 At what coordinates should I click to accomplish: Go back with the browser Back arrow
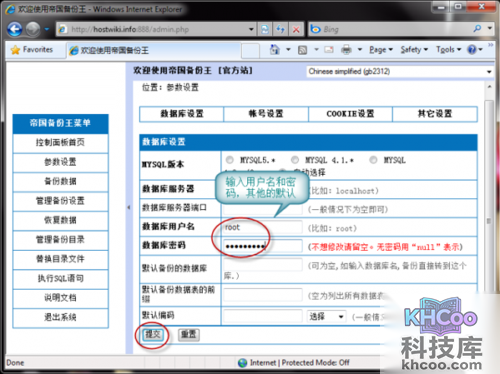pos(15,29)
